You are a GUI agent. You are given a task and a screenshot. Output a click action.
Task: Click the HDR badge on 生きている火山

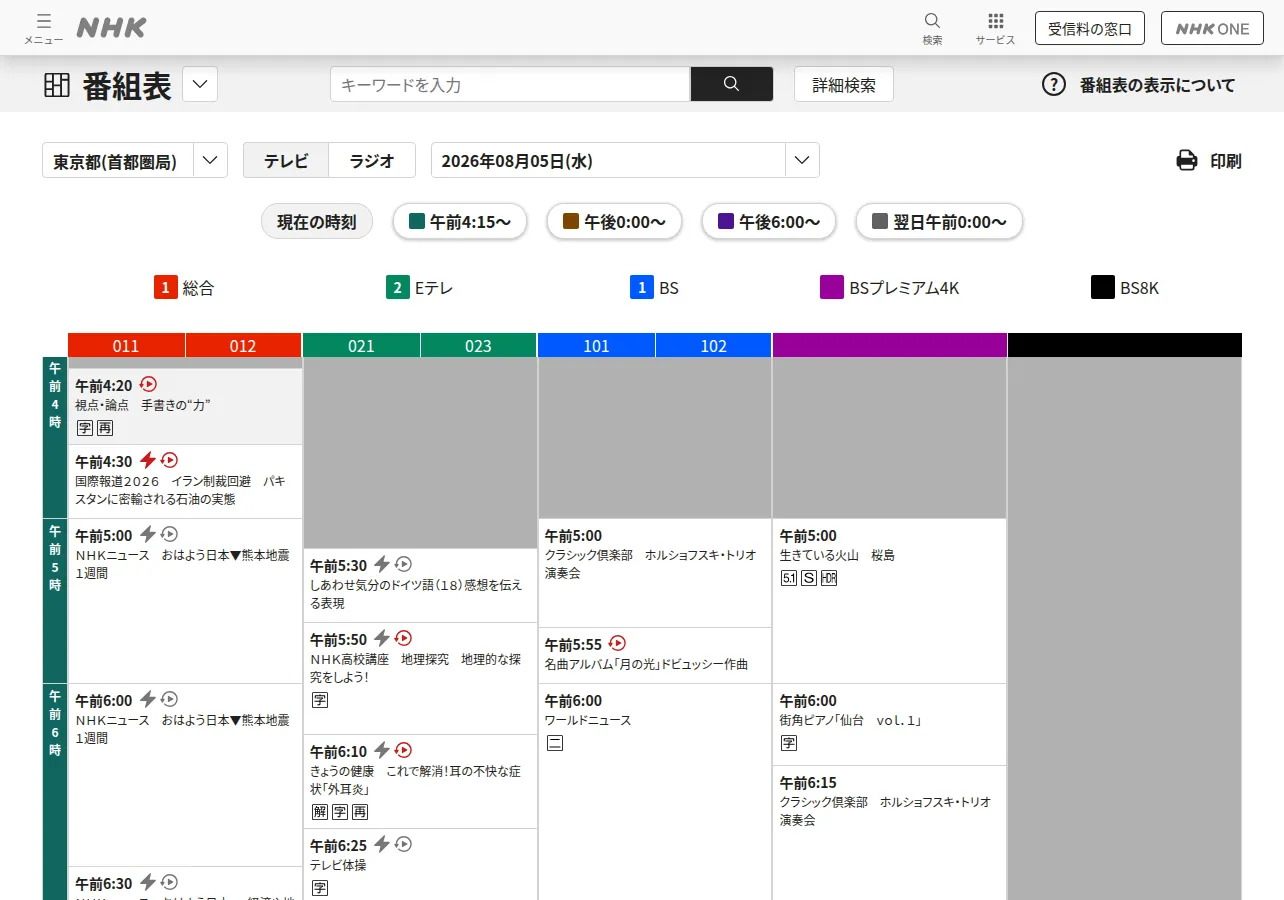[x=829, y=578]
